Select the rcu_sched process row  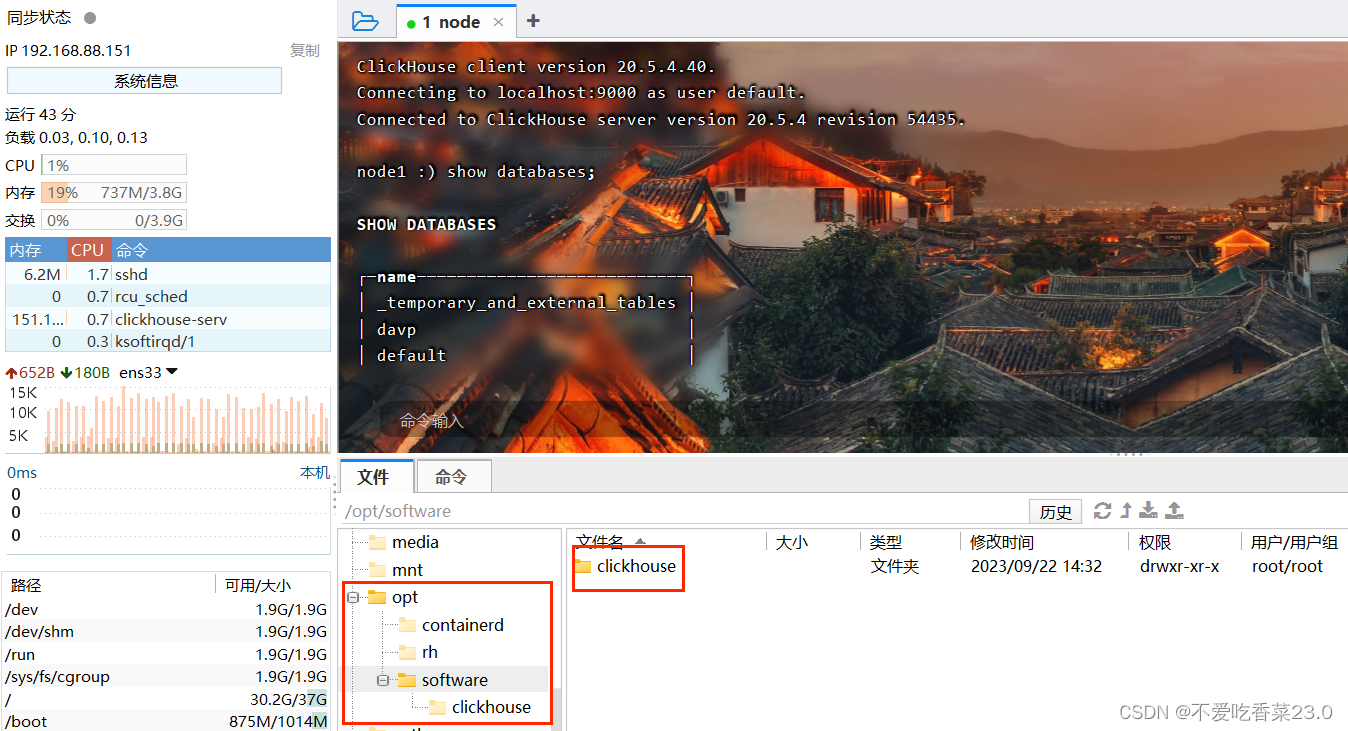click(168, 296)
